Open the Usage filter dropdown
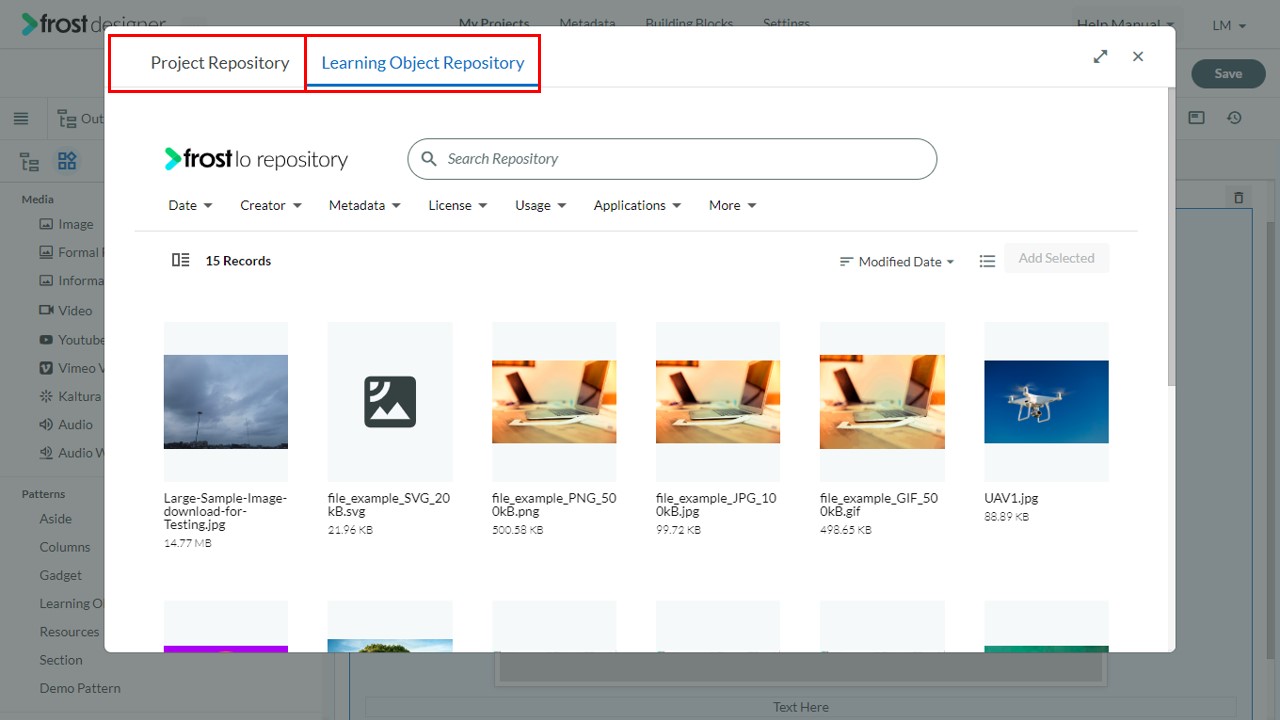Image resolution: width=1280 pixels, height=720 pixels. coord(540,205)
